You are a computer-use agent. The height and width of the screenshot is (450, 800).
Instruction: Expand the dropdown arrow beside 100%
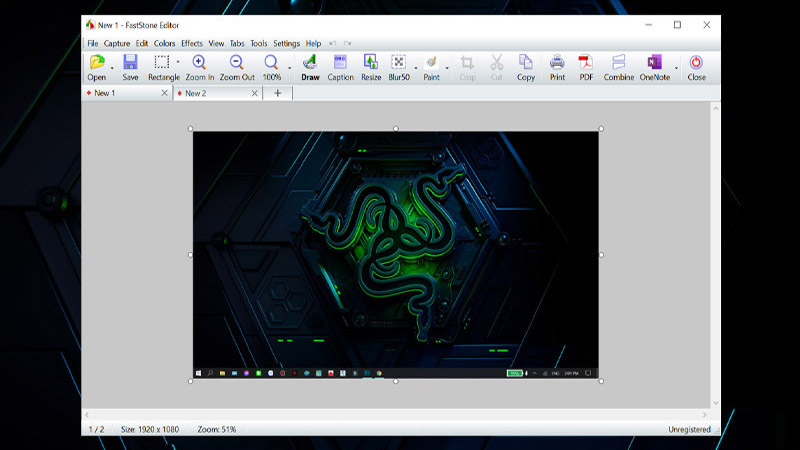coord(289,67)
